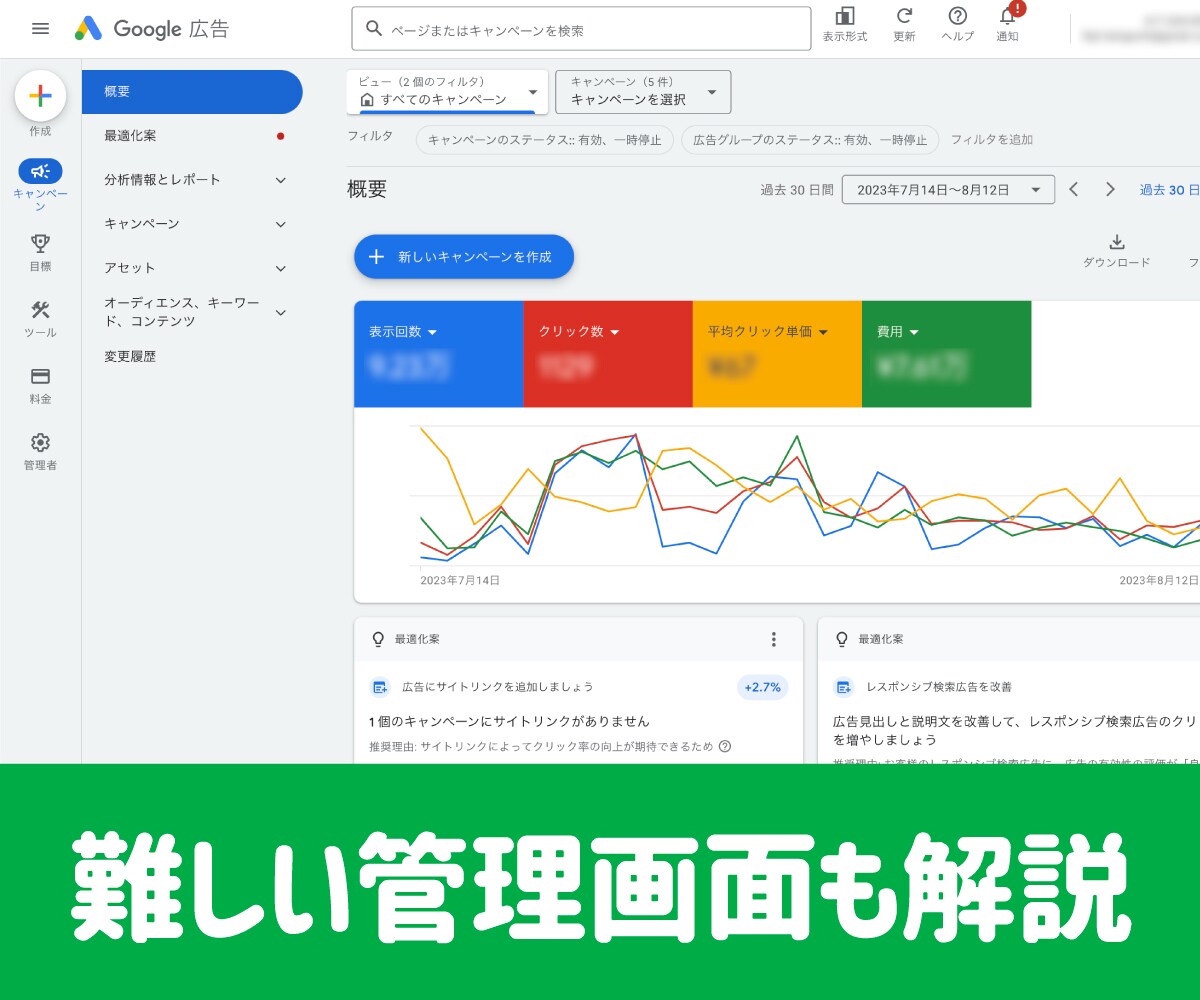Click the red クリック数 metric tile
The width and height of the screenshot is (1200, 1000).
point(608,354)
